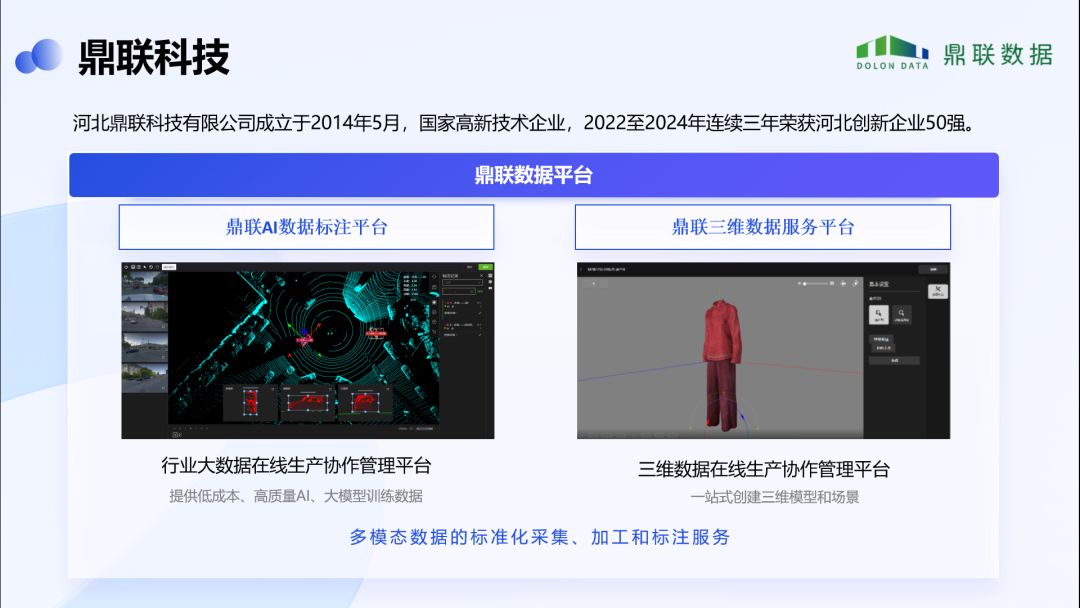
Task: Click the zoom slider in the 3D viewer screenshot
Action: (x=816, y=283)
